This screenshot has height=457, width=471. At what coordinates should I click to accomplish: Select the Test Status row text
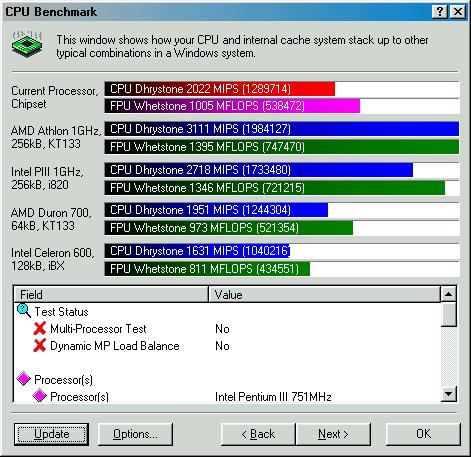[x=61, y=312]
